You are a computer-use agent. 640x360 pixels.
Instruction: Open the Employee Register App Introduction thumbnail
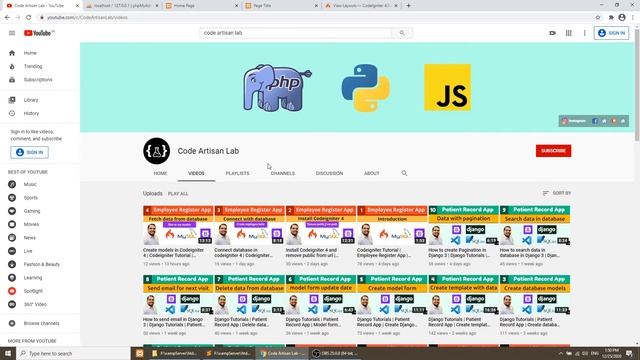pyautogui.click(x=392, y=225)
